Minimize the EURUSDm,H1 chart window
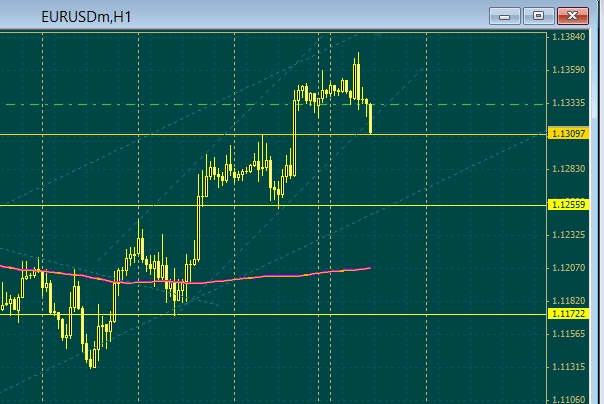This screenshot has height=404, width=604. coord(505,16)
